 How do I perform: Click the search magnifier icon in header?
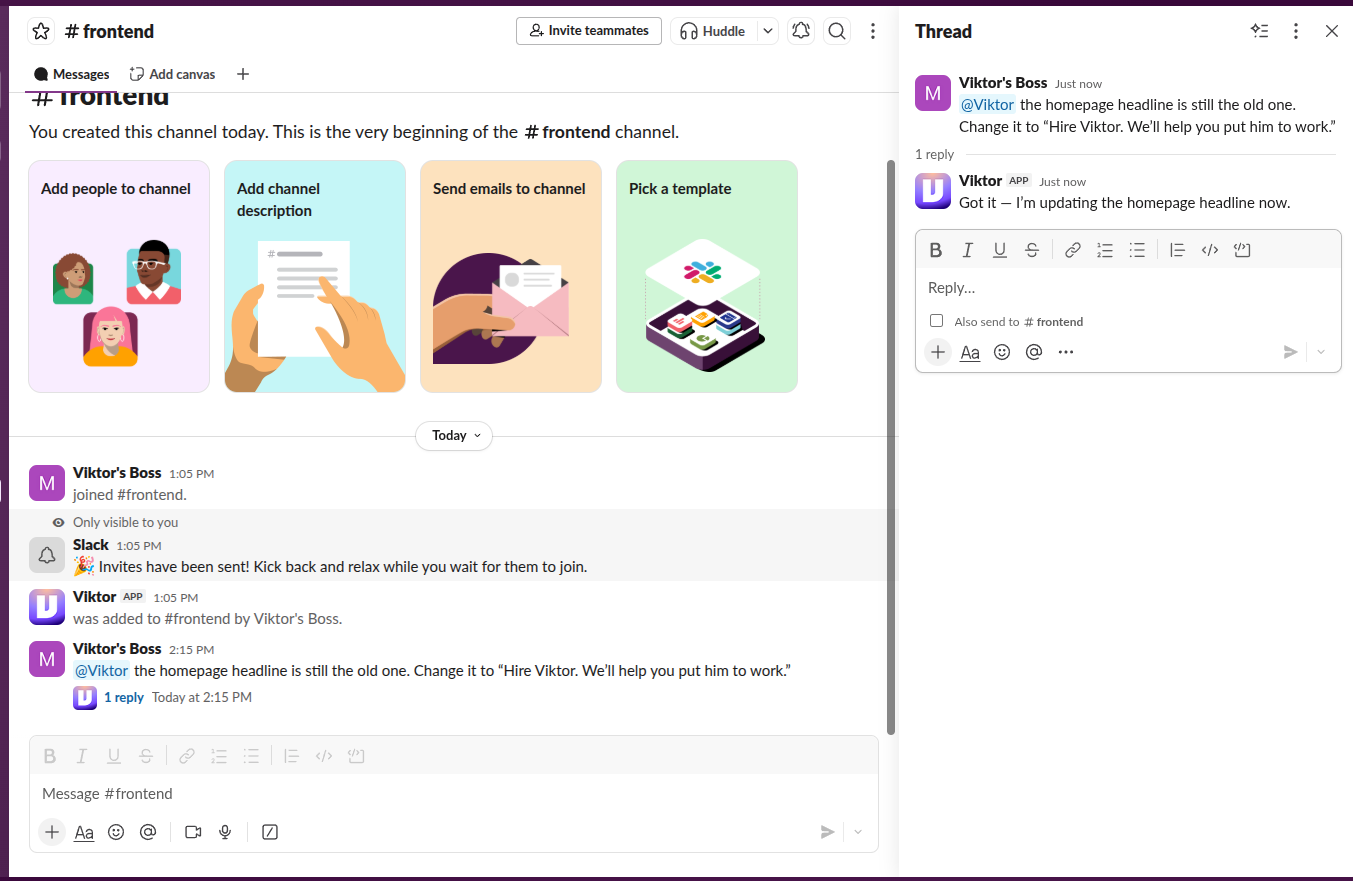coord(837,31)
